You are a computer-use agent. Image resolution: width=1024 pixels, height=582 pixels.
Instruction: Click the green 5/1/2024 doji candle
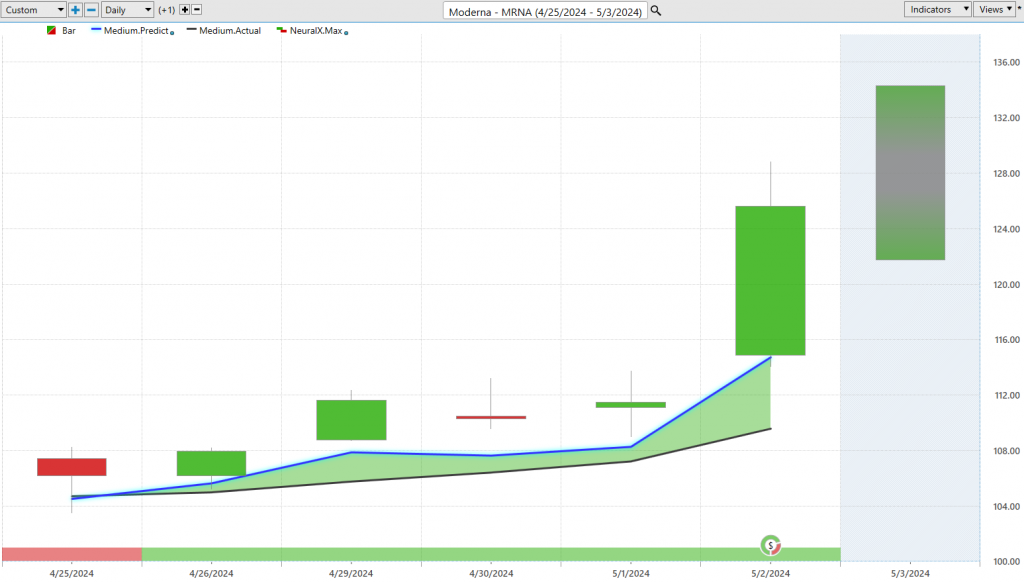pyautogui.click(x=631, y=405)
